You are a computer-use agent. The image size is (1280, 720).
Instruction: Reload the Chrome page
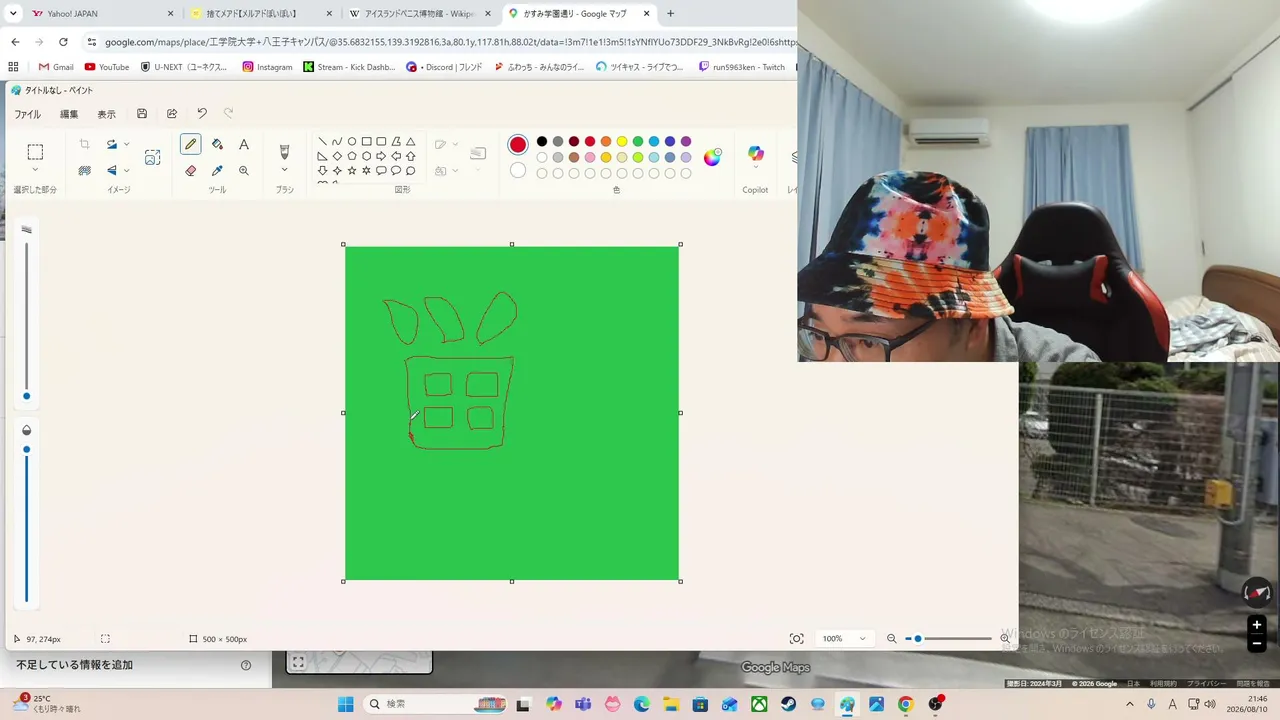tap(63, 42)
